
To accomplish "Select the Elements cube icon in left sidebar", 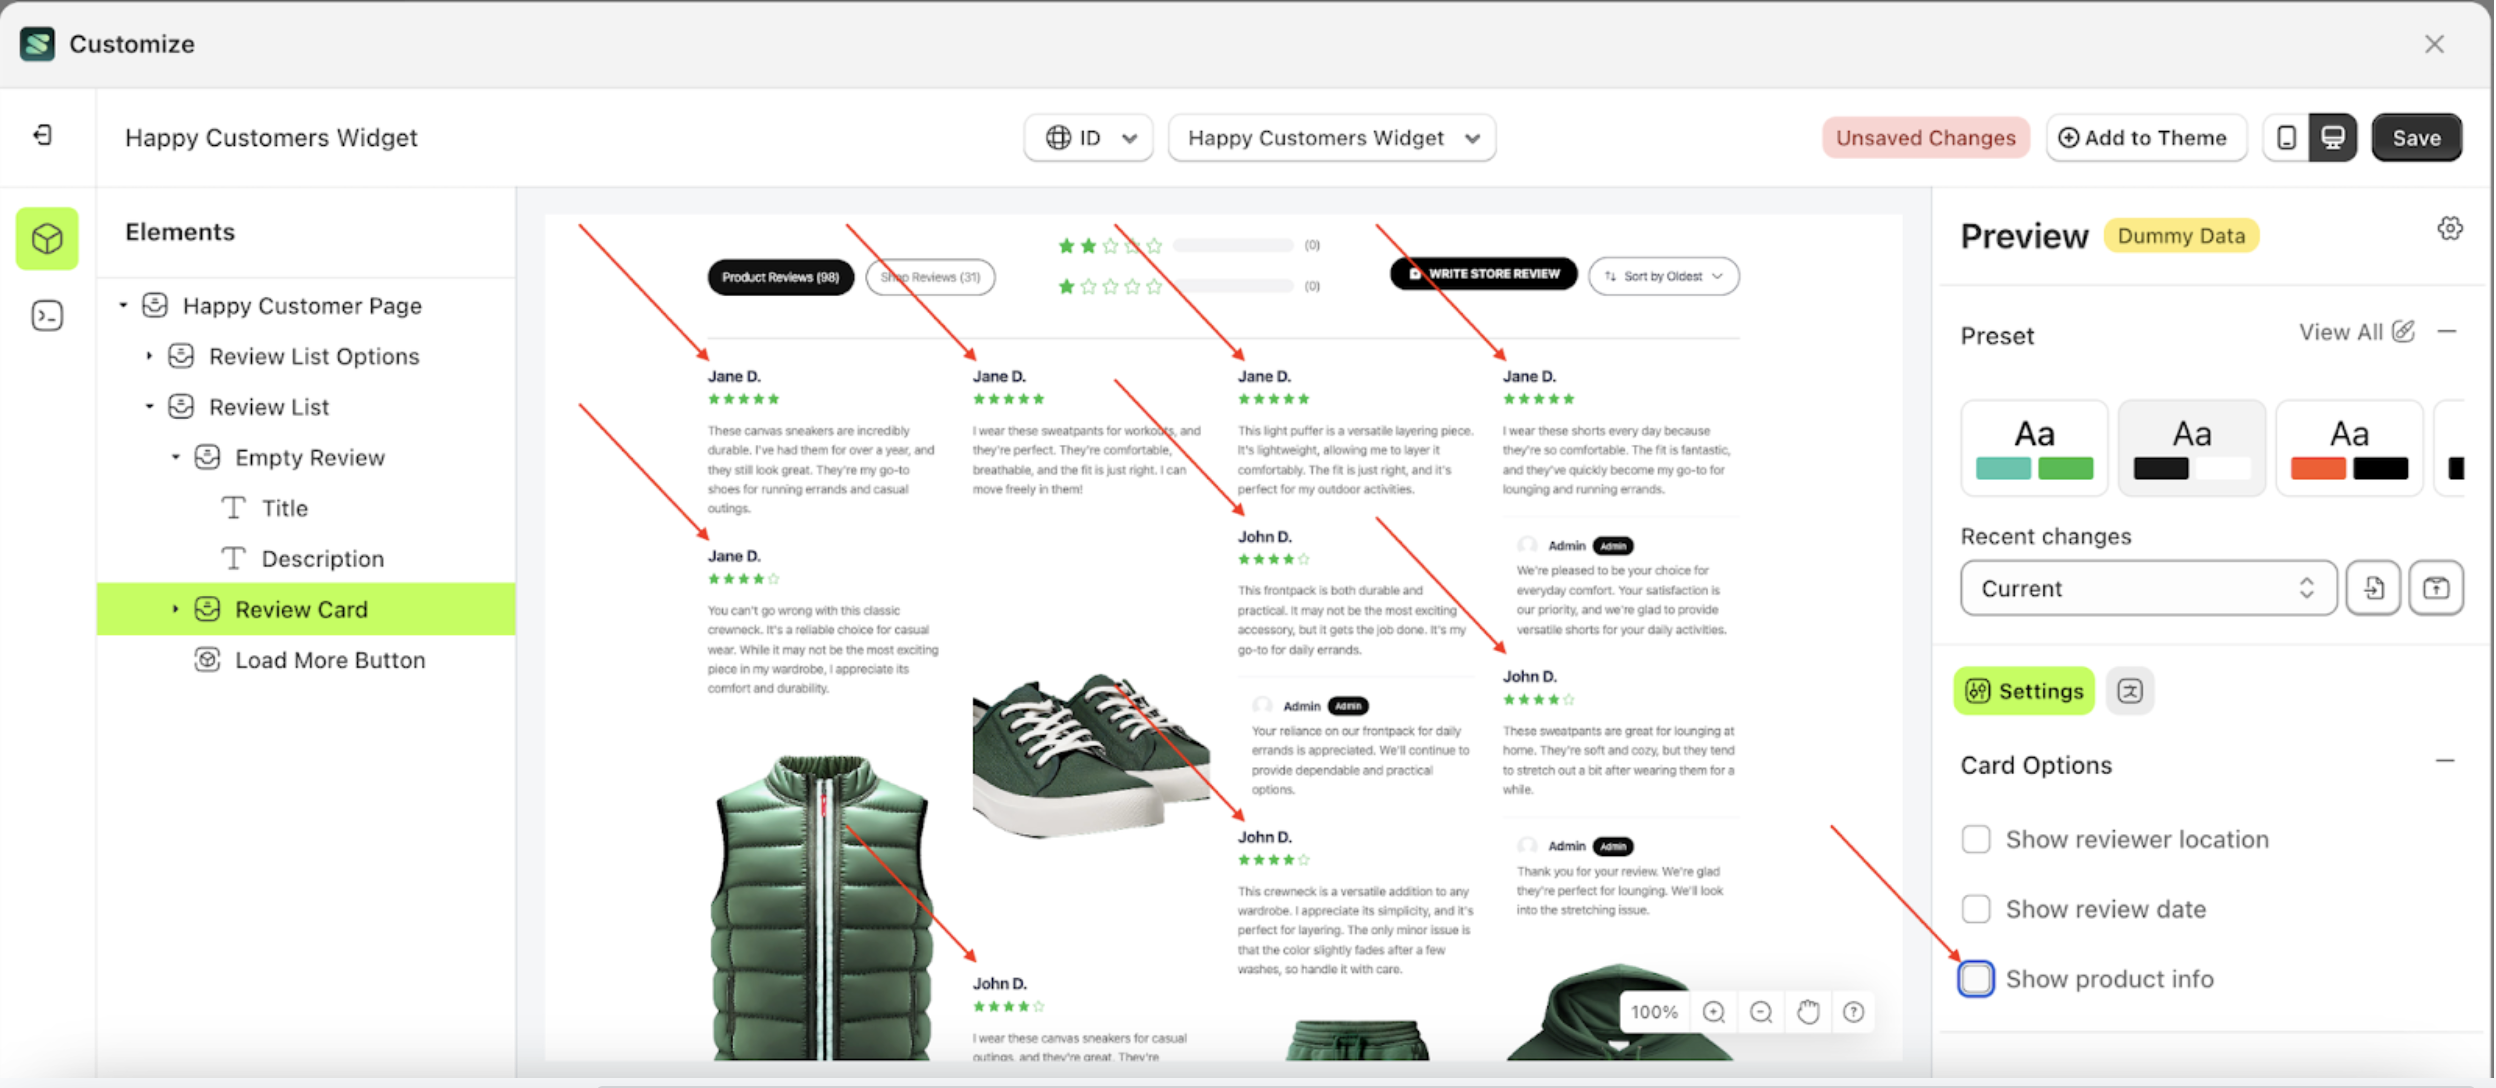I will click(46, 238).
